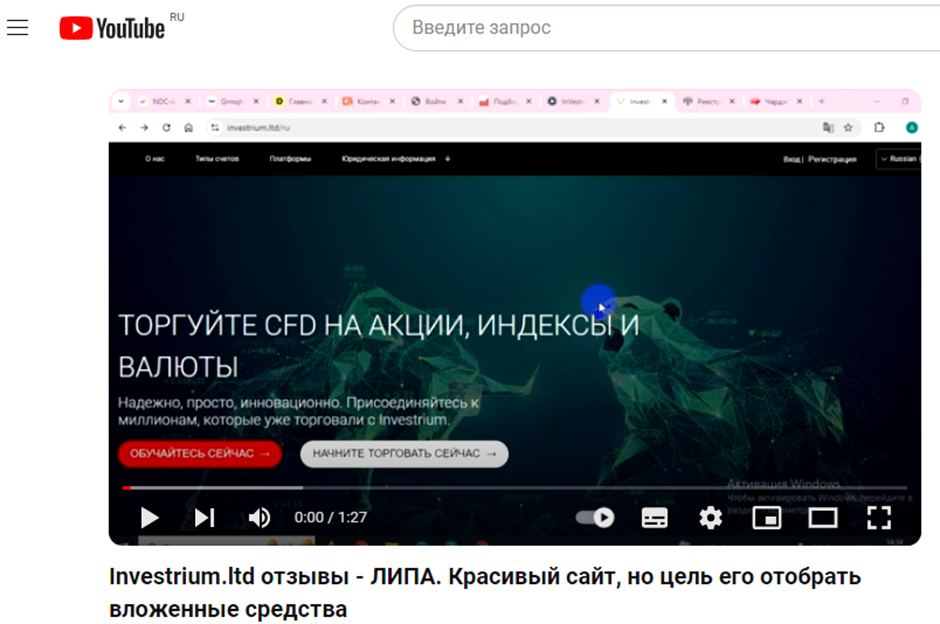Open the tab search chevron in the recorded browser
Image resolution: width=940 pixels, height=624 pixels.
click(121, 101)
